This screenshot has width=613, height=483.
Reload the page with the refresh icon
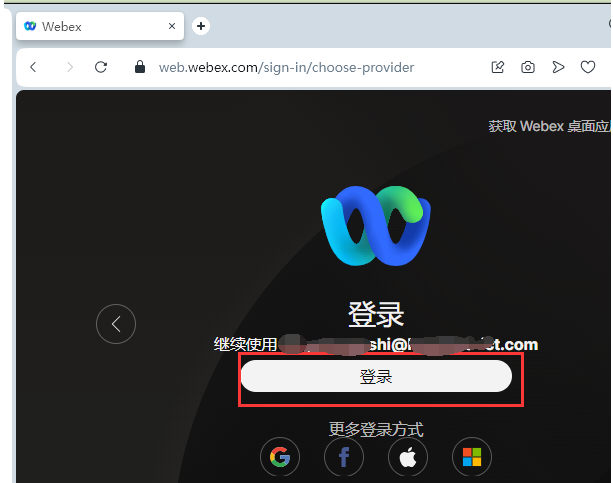[x=101, y=67]
